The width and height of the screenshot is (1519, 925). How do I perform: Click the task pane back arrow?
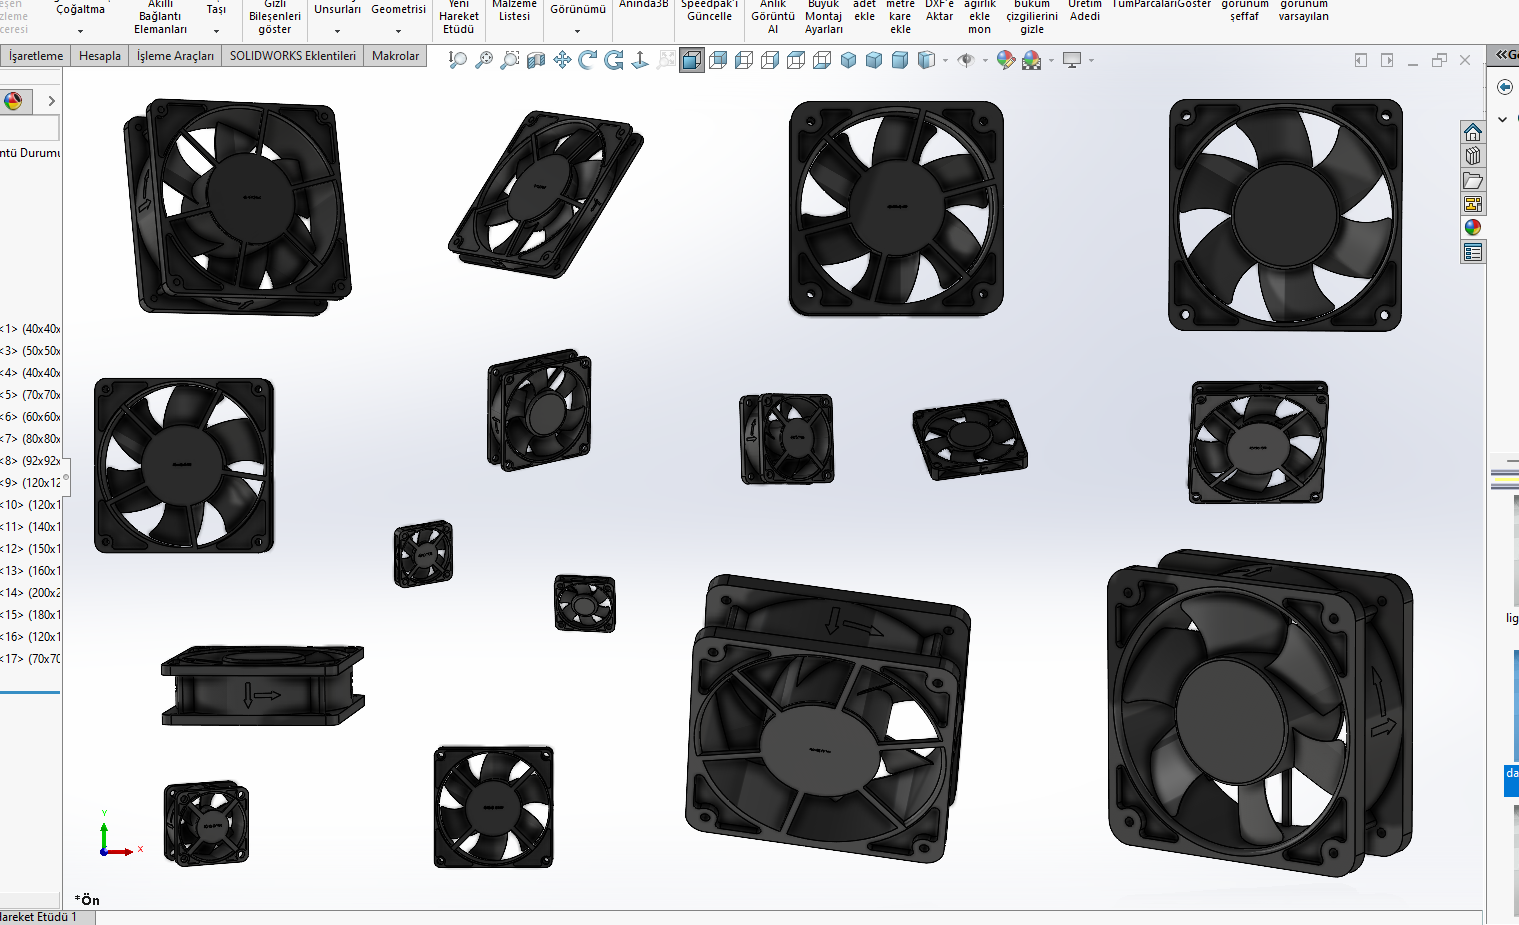pyautogui.click(x=1505, y=87)
